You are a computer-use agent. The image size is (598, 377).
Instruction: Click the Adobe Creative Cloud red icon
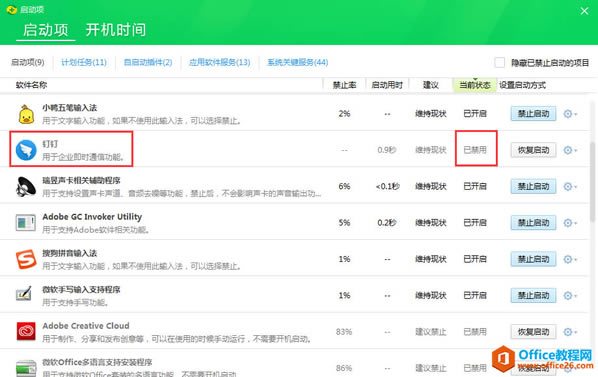pyautogui.click(x=26, y=331)
